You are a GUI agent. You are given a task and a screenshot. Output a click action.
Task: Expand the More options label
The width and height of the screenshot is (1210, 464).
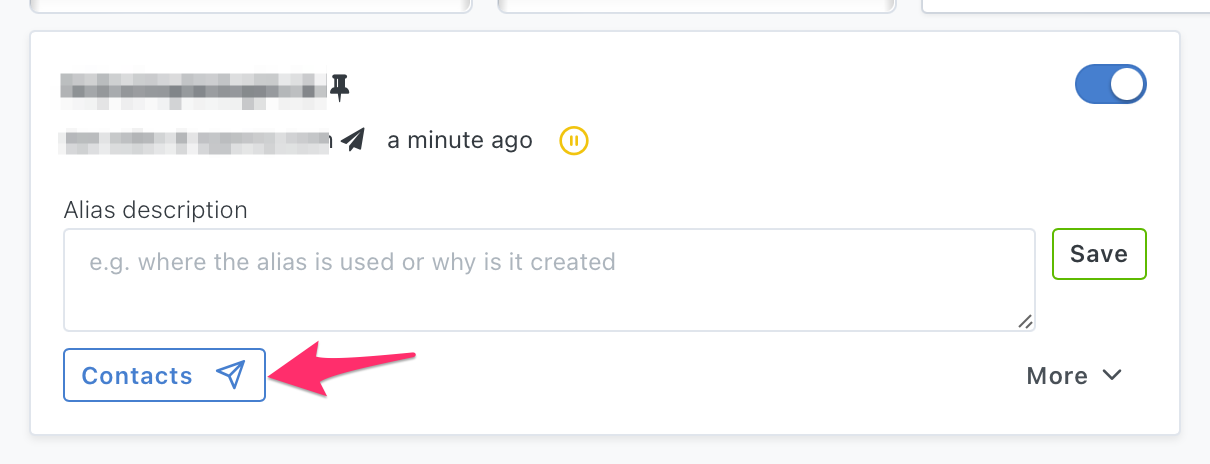coord(1057,376)
